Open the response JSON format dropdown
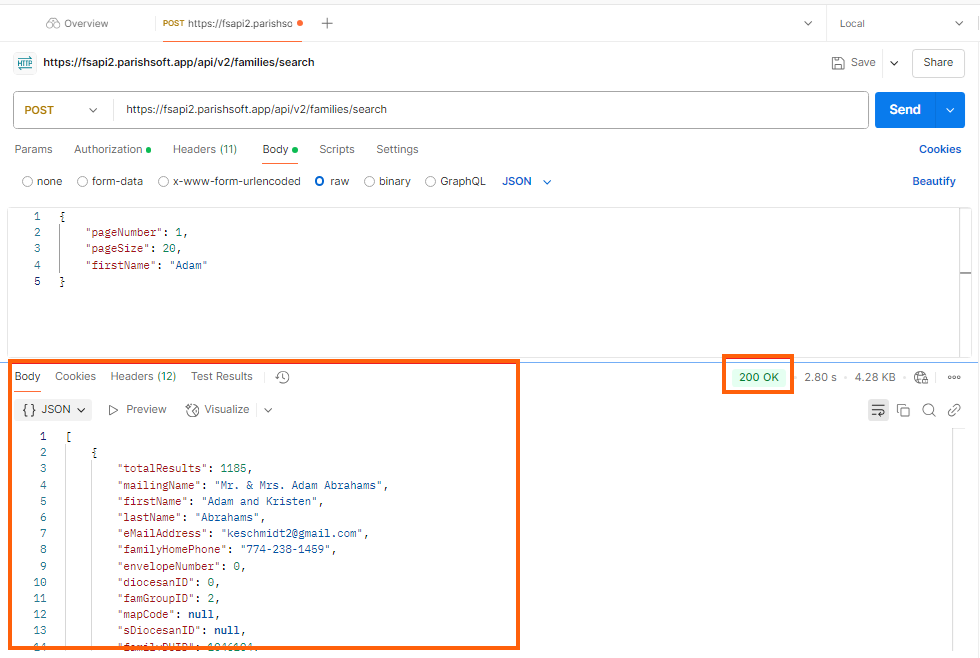The height and width of the screenshot is (658, 980). coord(53,410)
